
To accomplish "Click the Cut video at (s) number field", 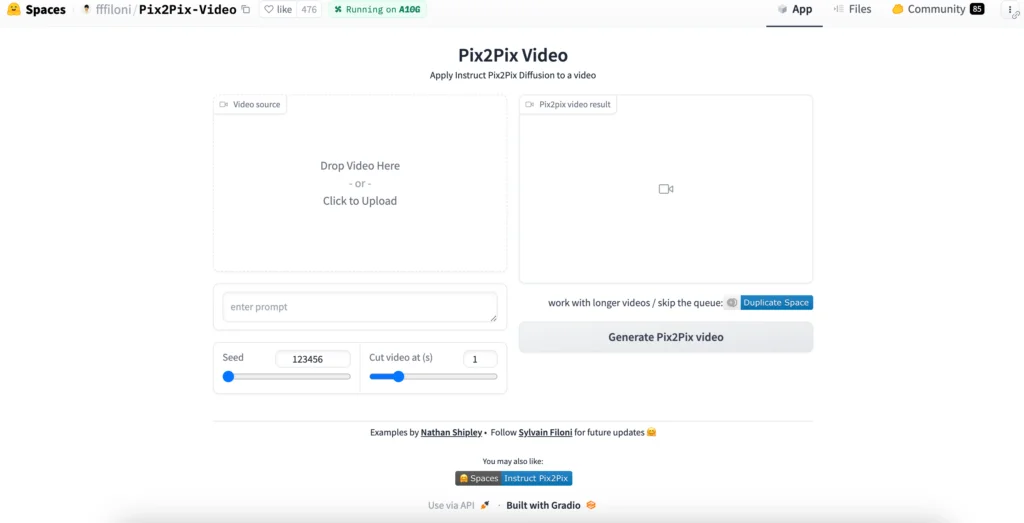I will [x=480, y=359].
